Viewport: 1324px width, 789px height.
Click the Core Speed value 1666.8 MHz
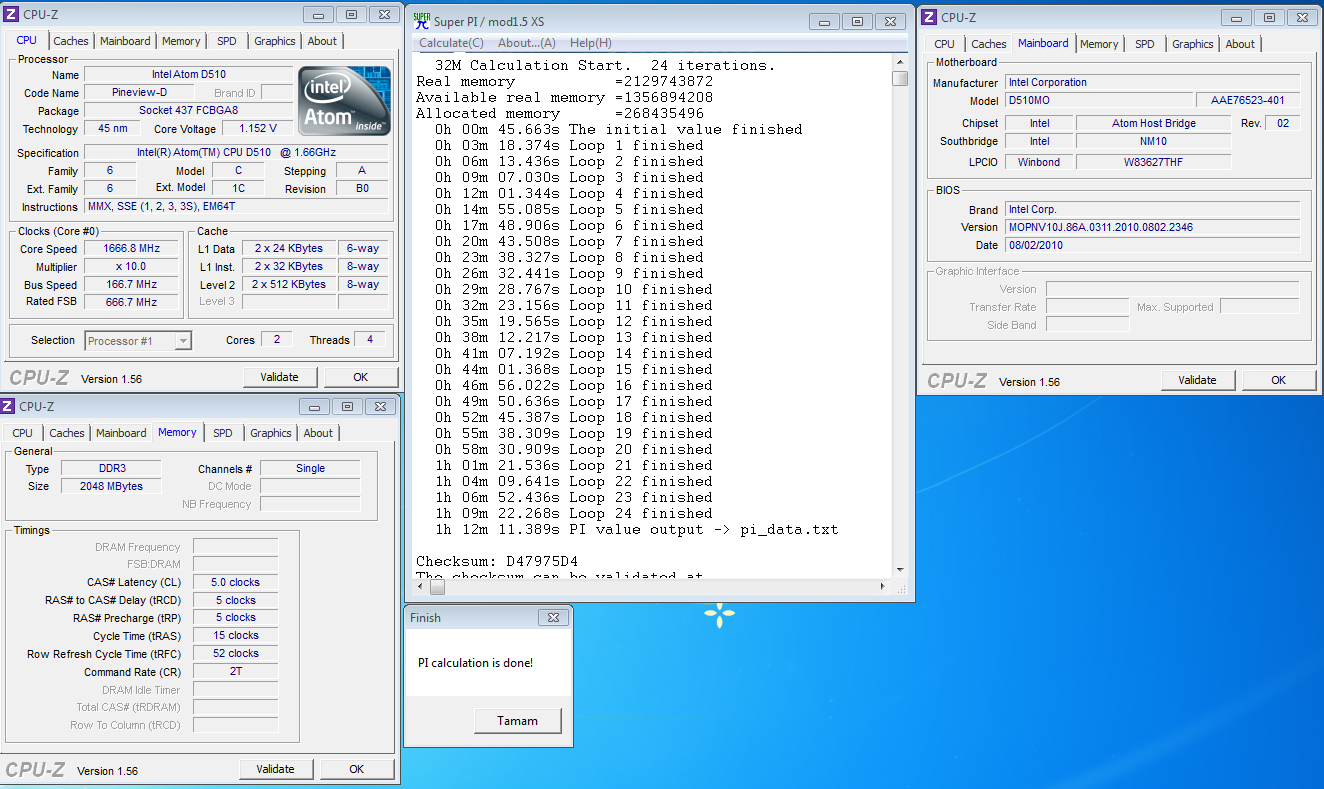(131, 249)
